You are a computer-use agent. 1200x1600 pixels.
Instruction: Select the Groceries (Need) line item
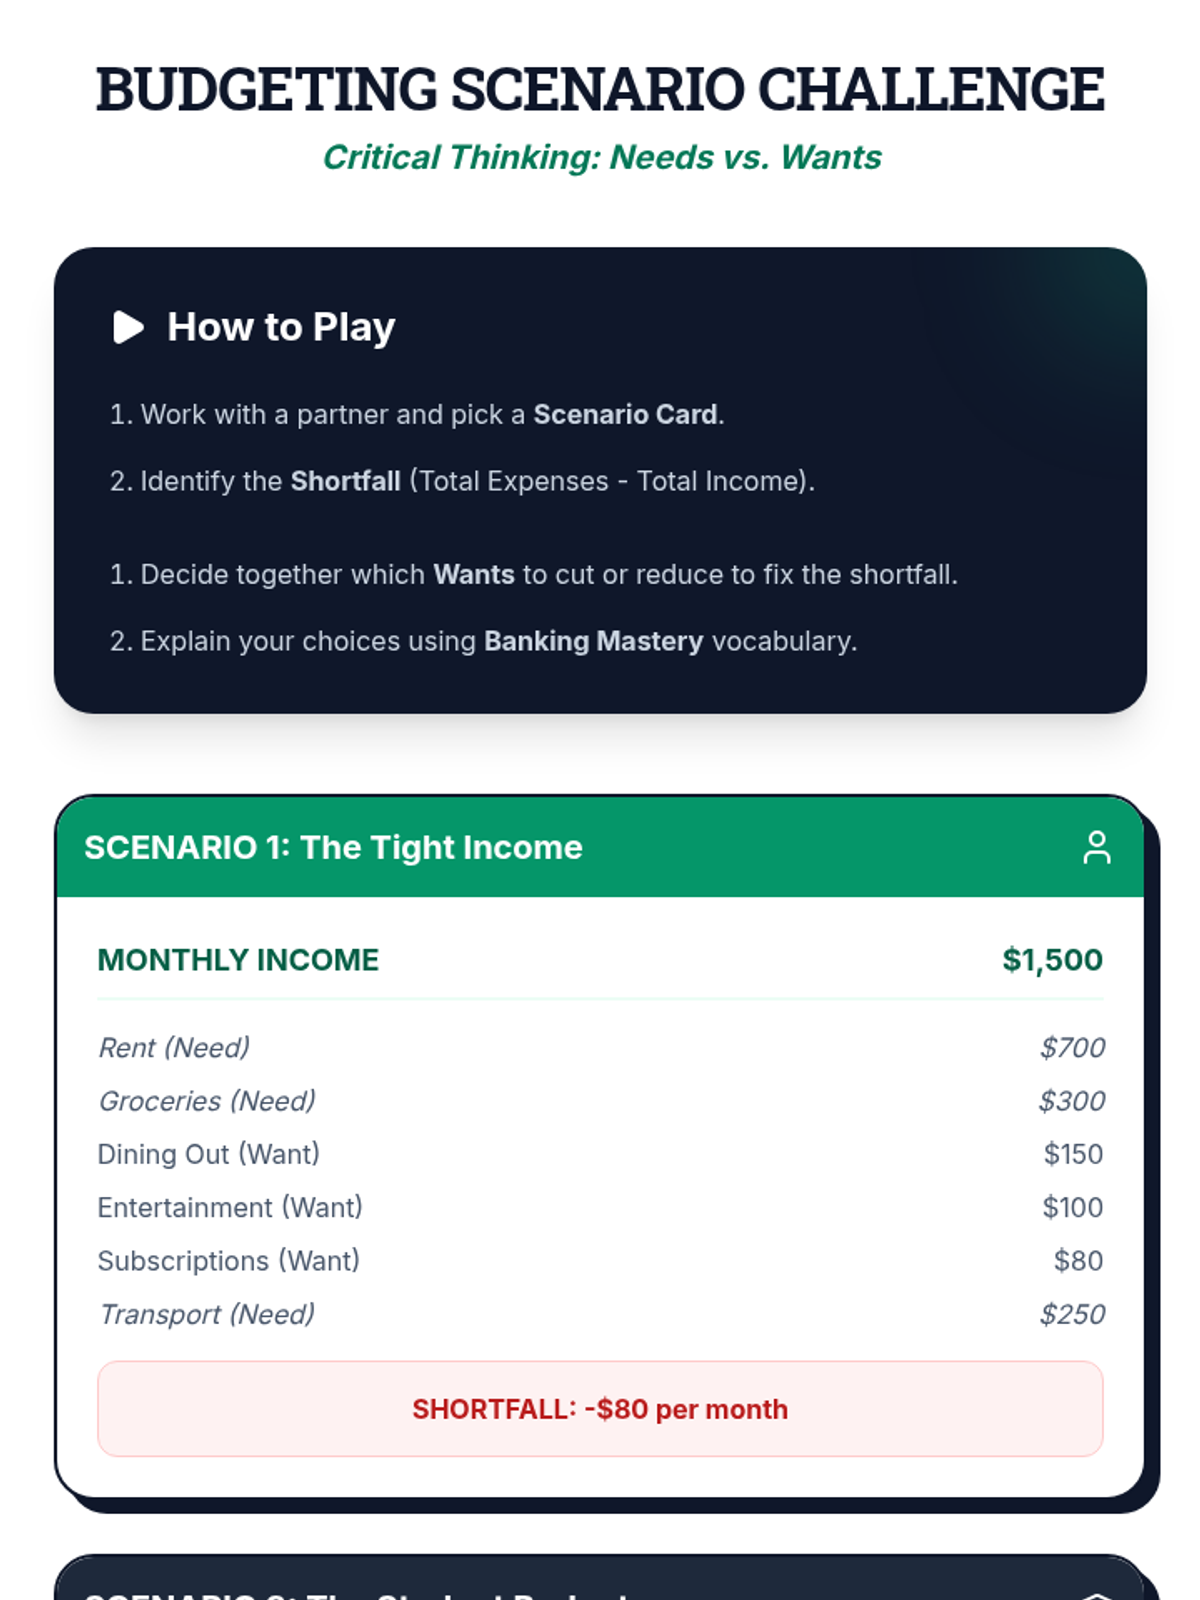pyautogui.click(x=600, y=1101)
